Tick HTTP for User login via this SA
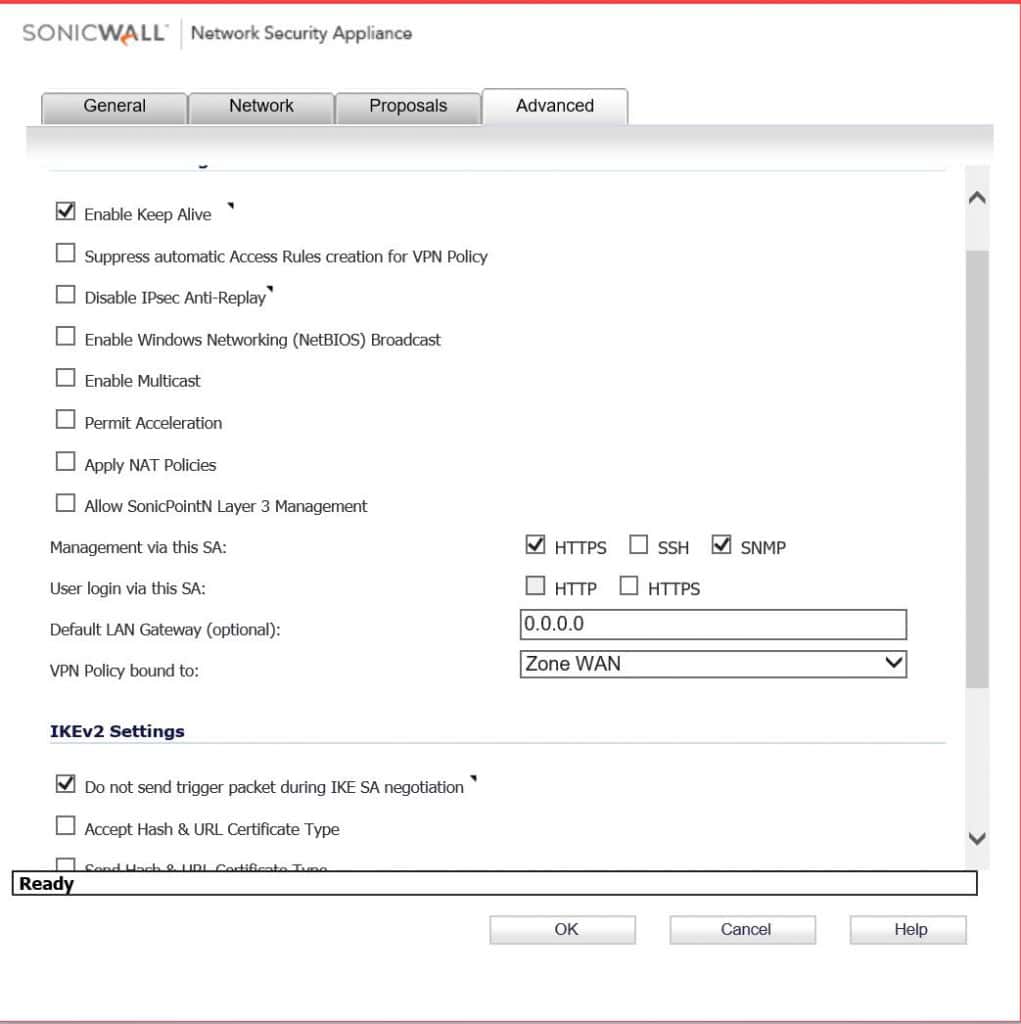This screenshot has width=1021, height=1024. pyautogui.click(x=535, y=586)
